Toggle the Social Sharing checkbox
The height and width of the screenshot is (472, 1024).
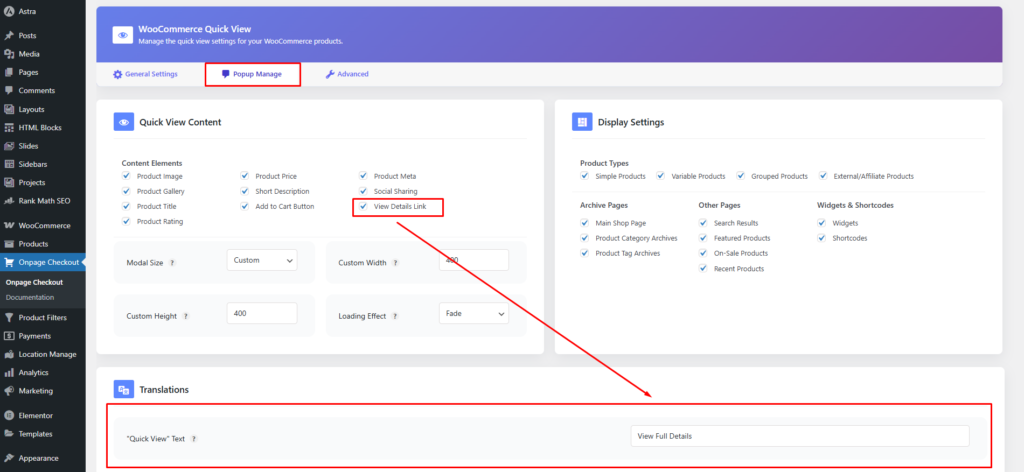pyautogui.click(x=365, y=191)
